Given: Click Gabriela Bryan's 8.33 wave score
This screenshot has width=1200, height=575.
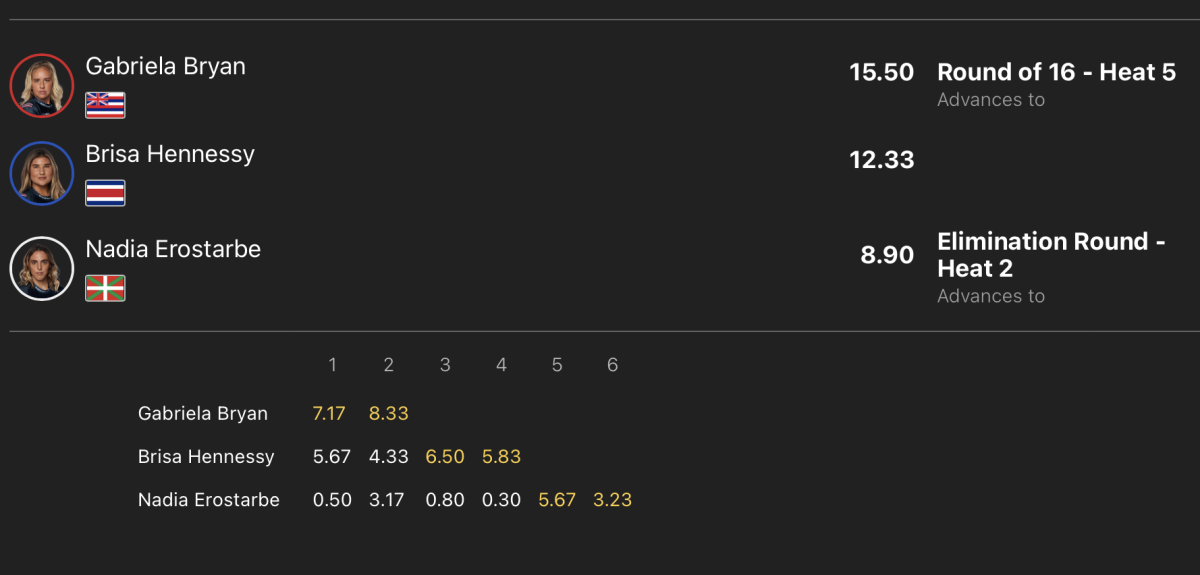Looking at the screenshot, I should [388, 413].
